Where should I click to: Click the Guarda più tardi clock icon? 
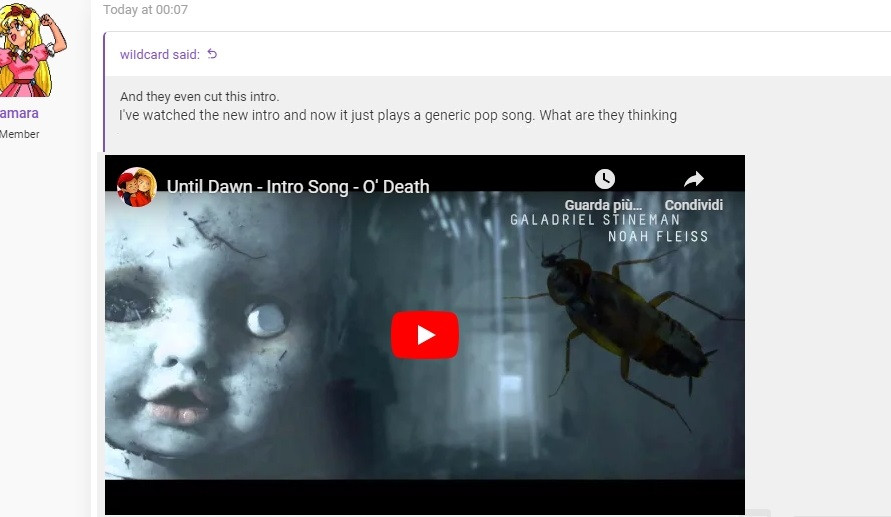pos(605,179)
